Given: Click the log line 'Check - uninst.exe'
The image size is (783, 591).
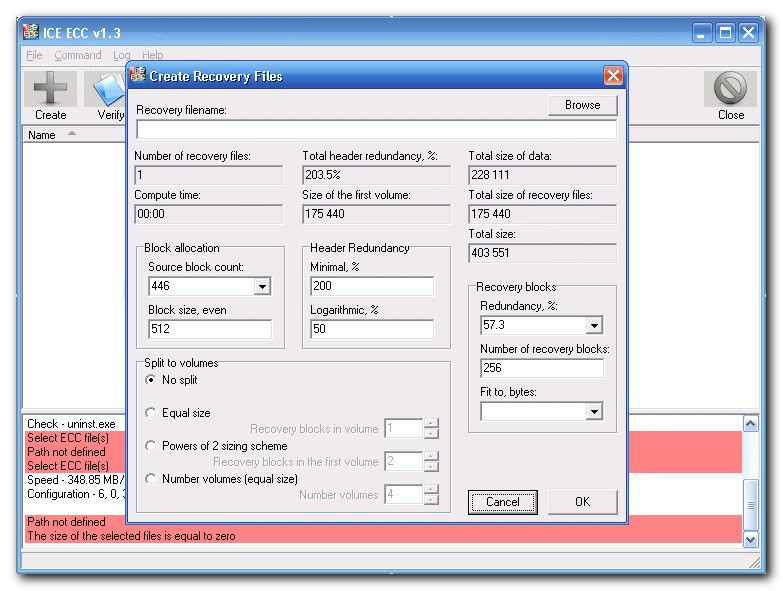Looking at the screenshot, I should [71, 424].
